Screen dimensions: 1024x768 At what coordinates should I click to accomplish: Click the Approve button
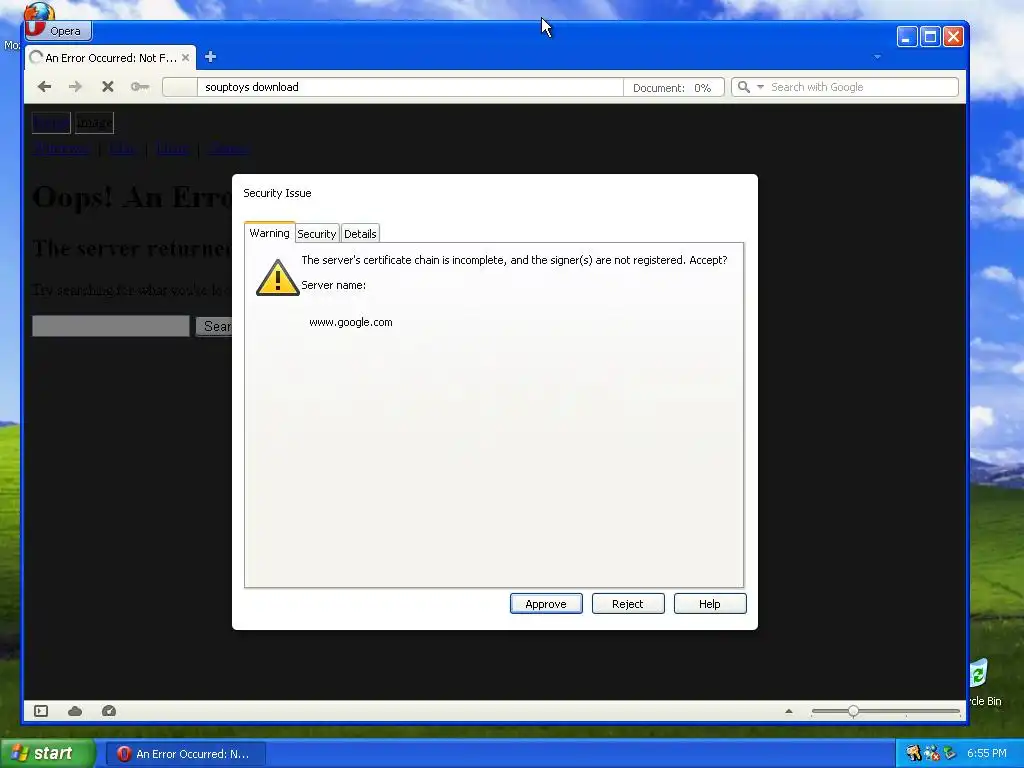pos(546,604)
